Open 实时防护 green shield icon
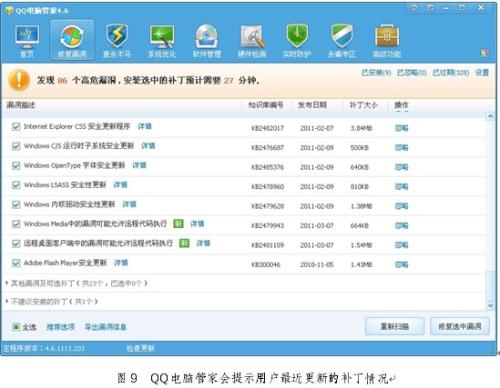The width and height of the screenshot is (500, 388). tap(297, 36)
